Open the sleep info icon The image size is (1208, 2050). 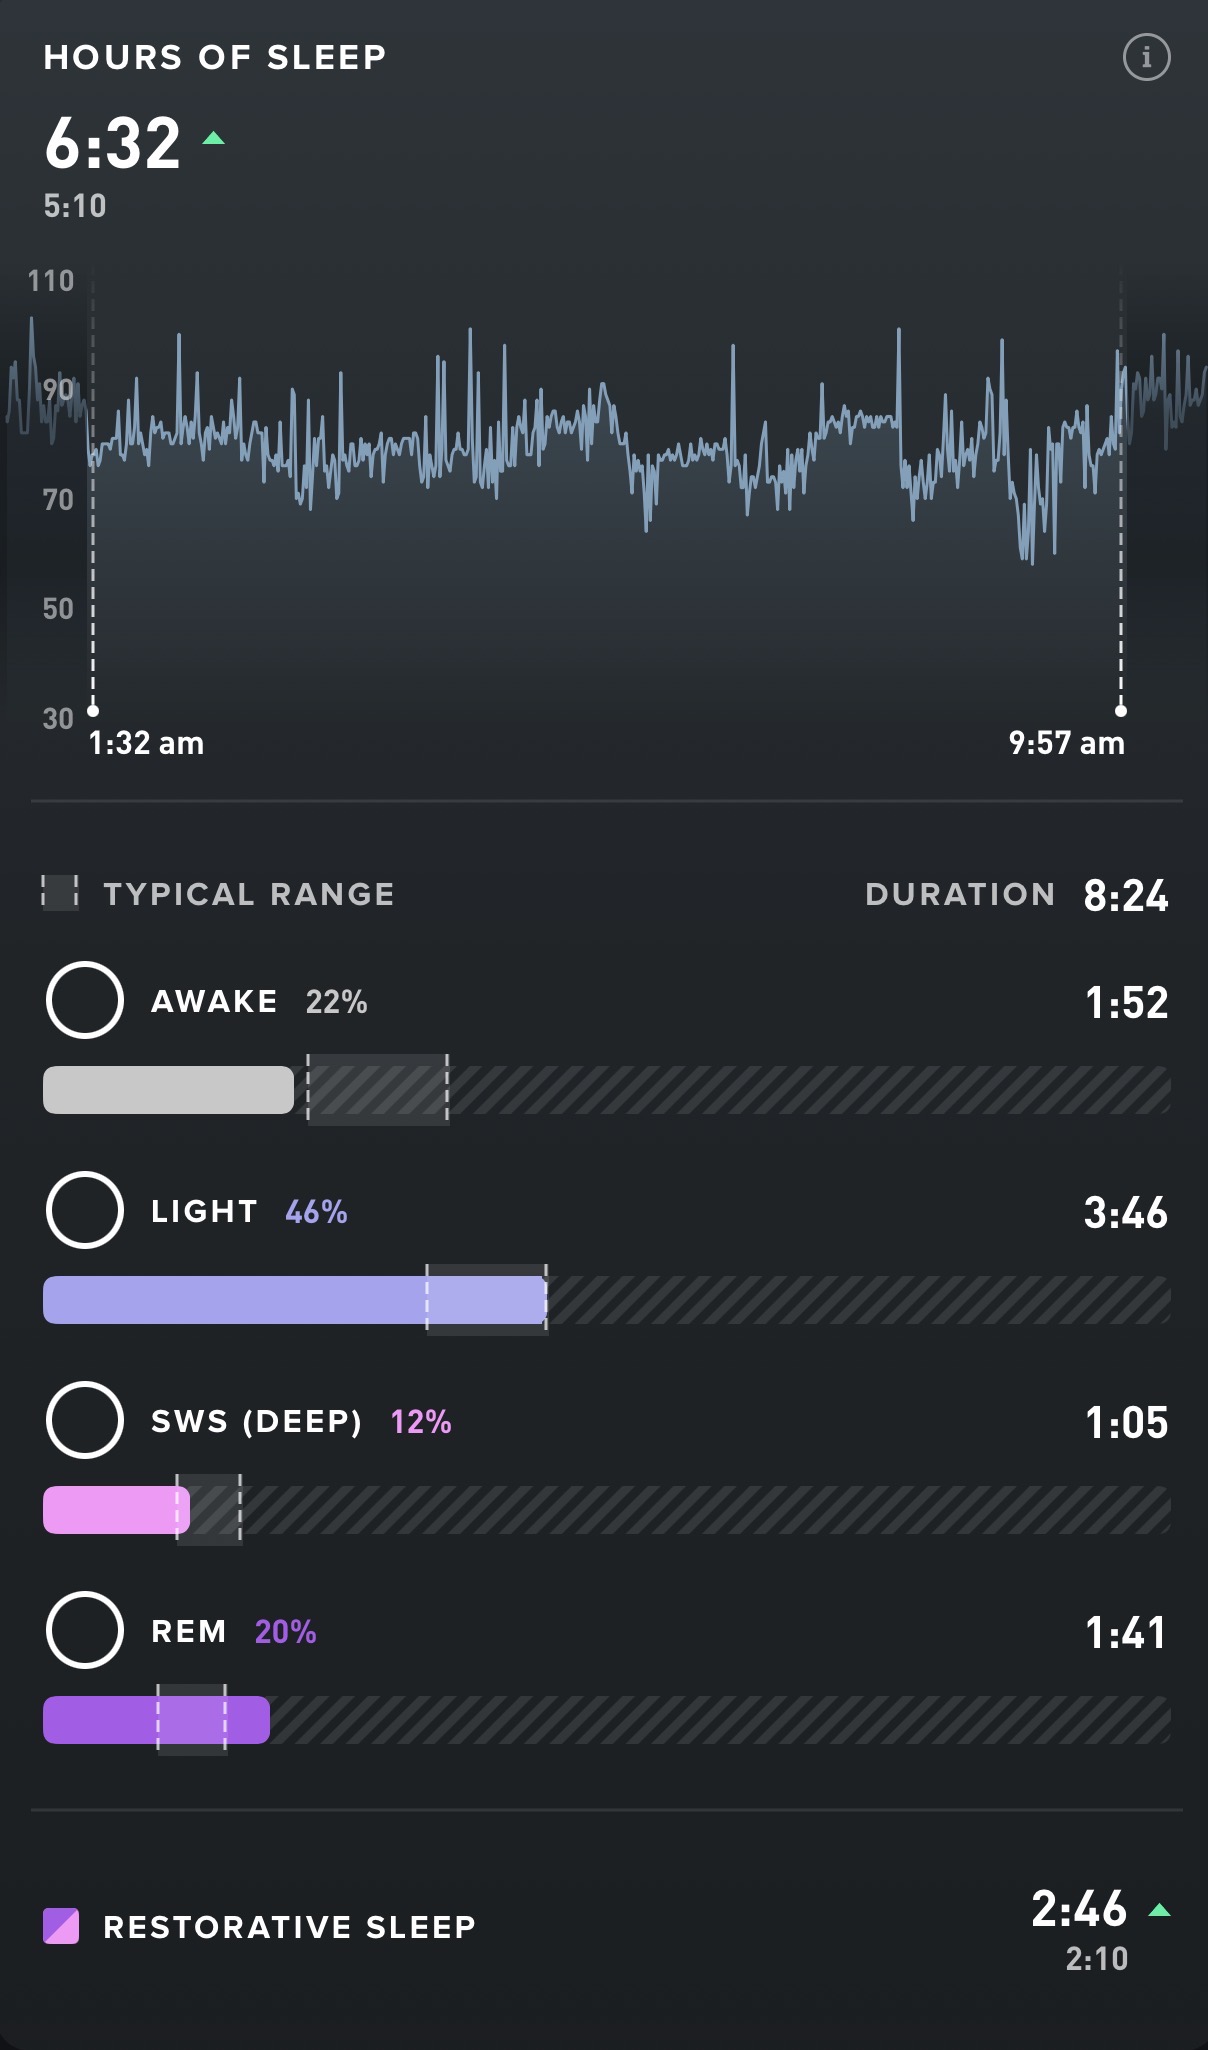[x=1146, y=58]
